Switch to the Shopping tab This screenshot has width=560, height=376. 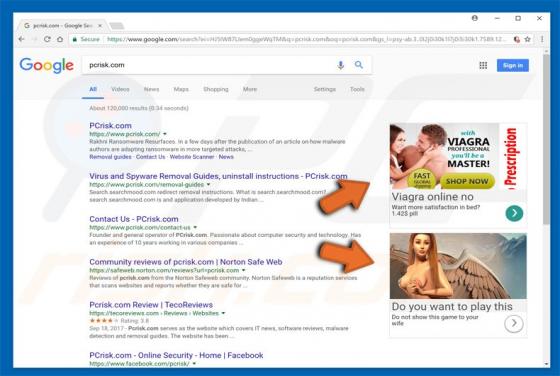[x=216, y=89]
